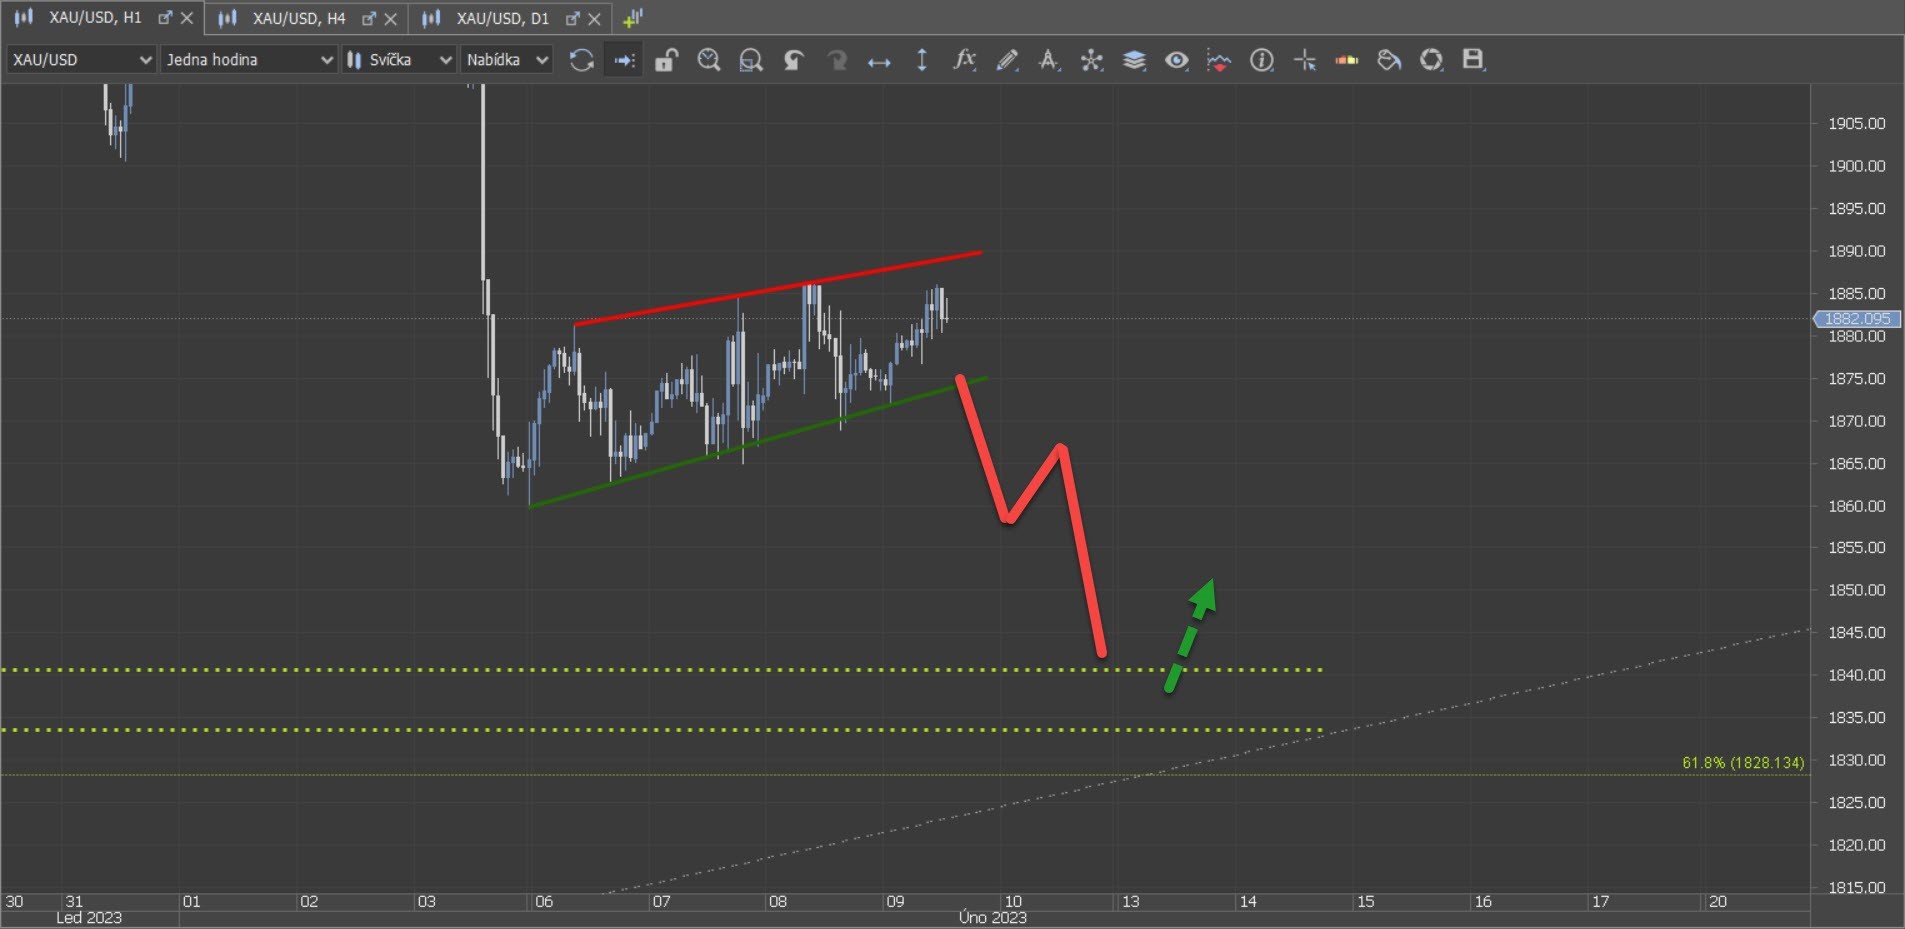Open the XAU/USD instrument dropdown
The width and height of the screenshot is (1905, 929).
coord(81,60)
